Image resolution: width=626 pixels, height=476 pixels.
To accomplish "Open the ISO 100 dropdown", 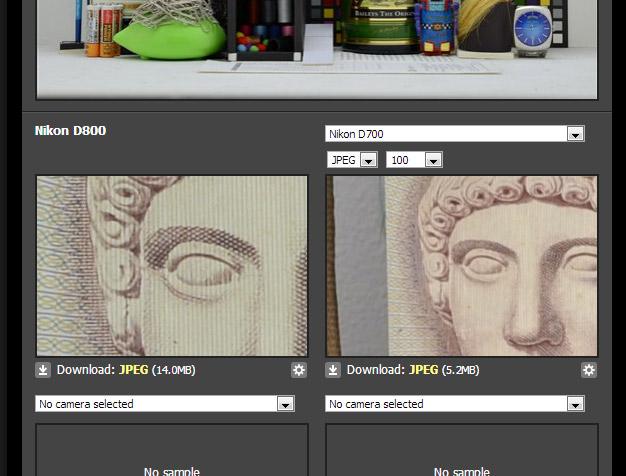I will tap(414, 160).
